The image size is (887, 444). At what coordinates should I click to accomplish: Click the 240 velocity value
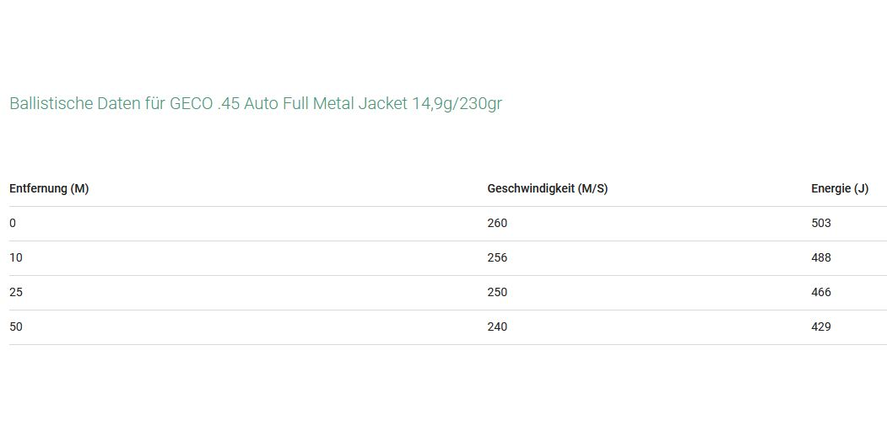coord(497,327)
